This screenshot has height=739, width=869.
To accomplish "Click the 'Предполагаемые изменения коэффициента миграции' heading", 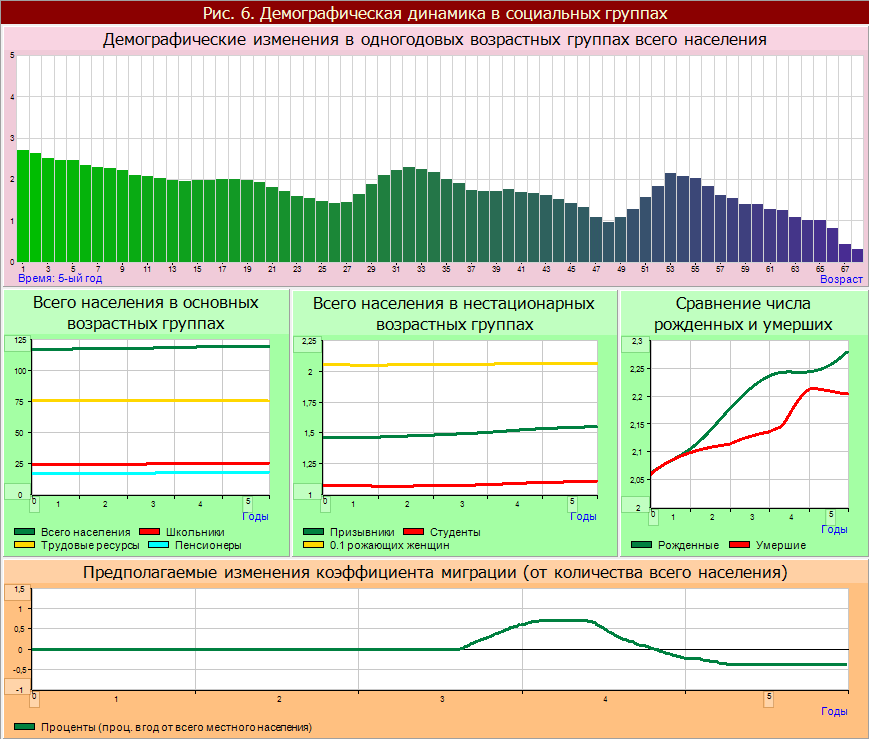I will click(x=435, y=572).
